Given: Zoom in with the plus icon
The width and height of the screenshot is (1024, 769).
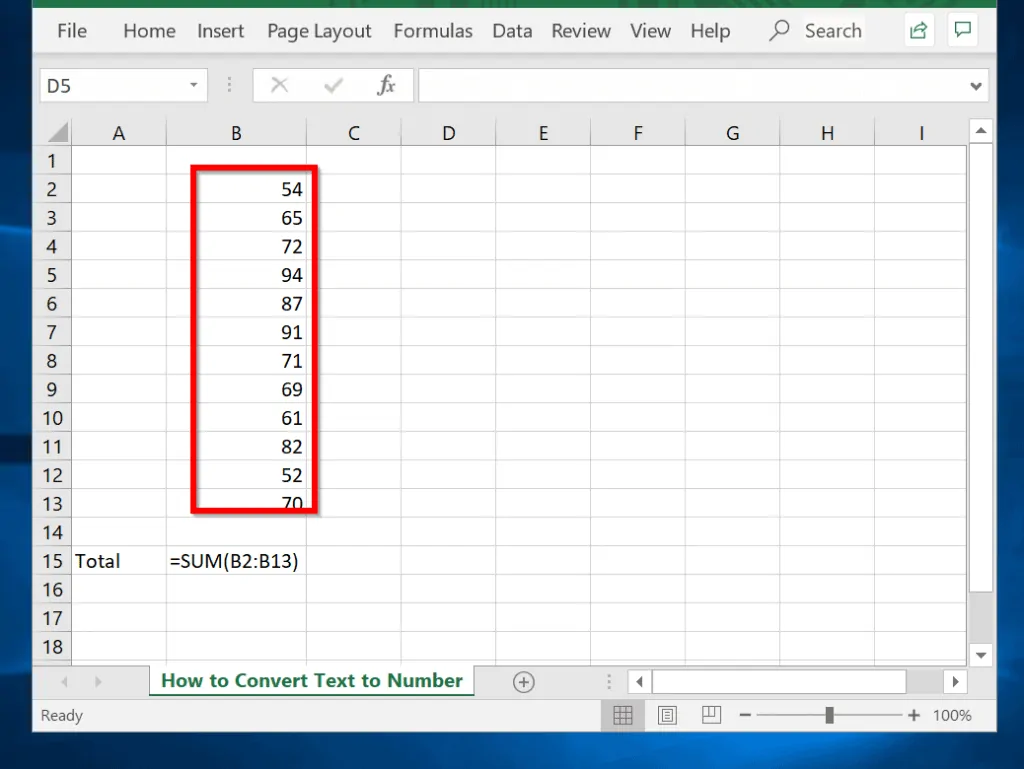Looking at the screenshot, I should [x=913, y=715].
